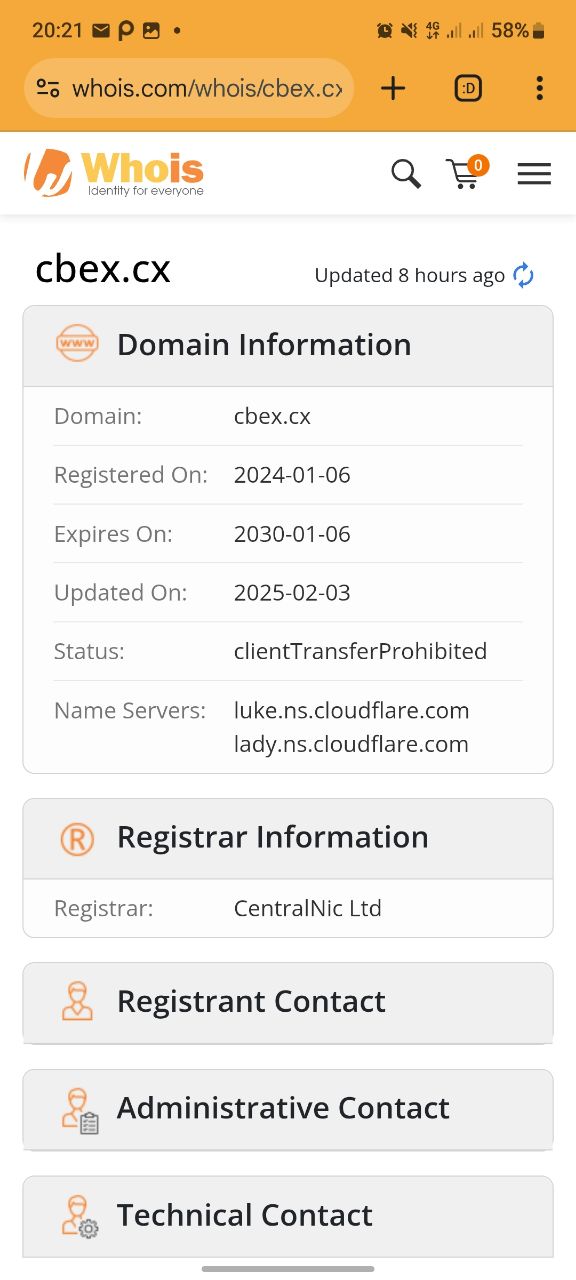Click the Domain Information header
This screenshot has height=1280, width=576.
tap(288, 346)
